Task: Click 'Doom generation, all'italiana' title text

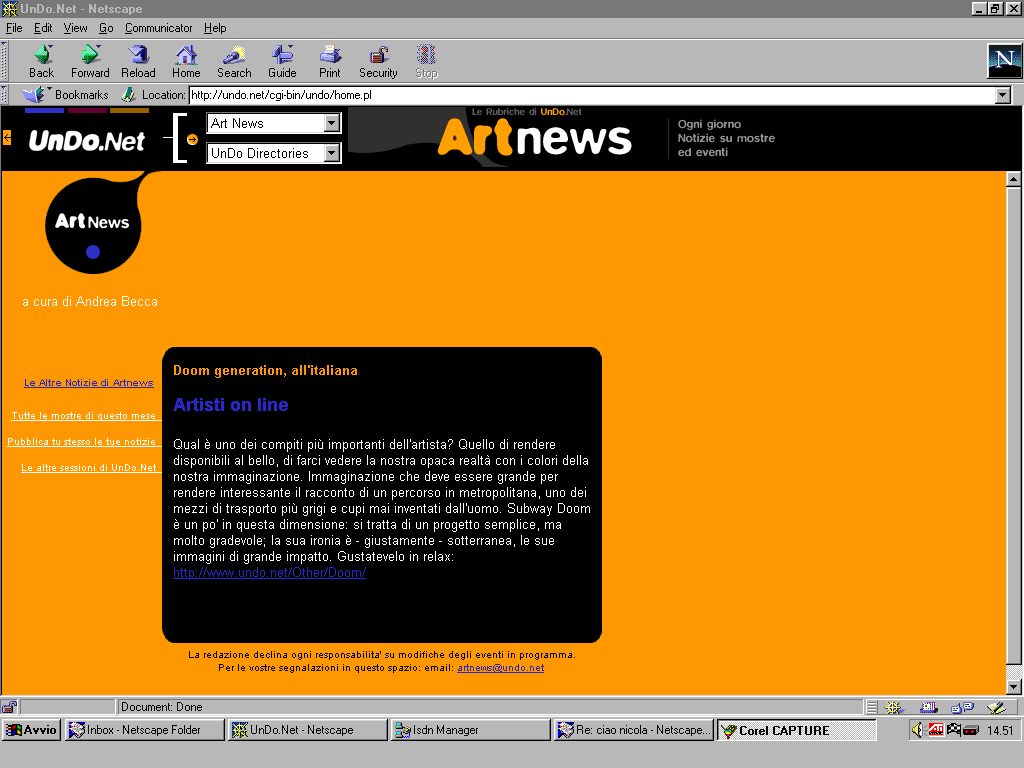Action: coord(265,370)
